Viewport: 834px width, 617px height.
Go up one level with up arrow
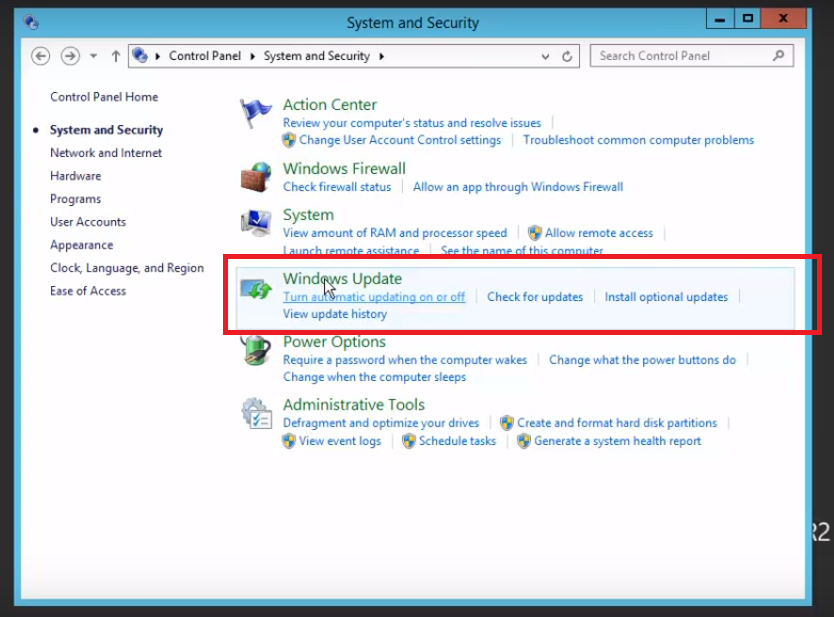[115, 56]
